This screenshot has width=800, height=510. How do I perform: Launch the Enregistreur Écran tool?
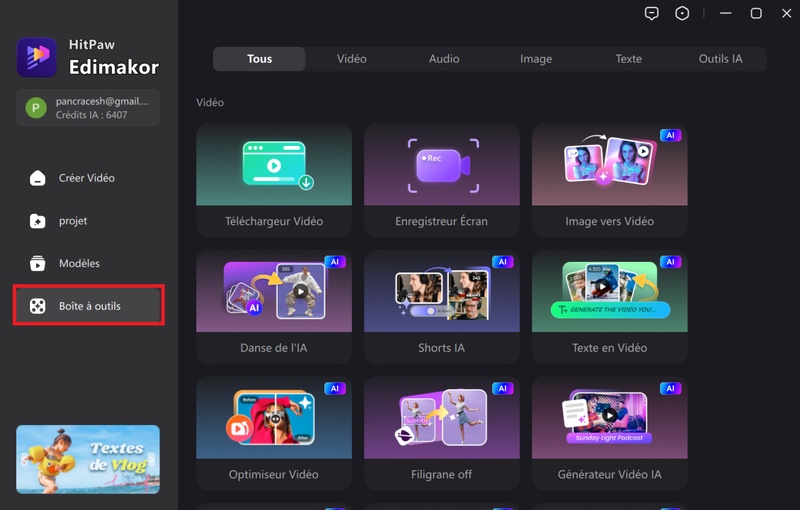pyautogui.click(x=442, y=179)
